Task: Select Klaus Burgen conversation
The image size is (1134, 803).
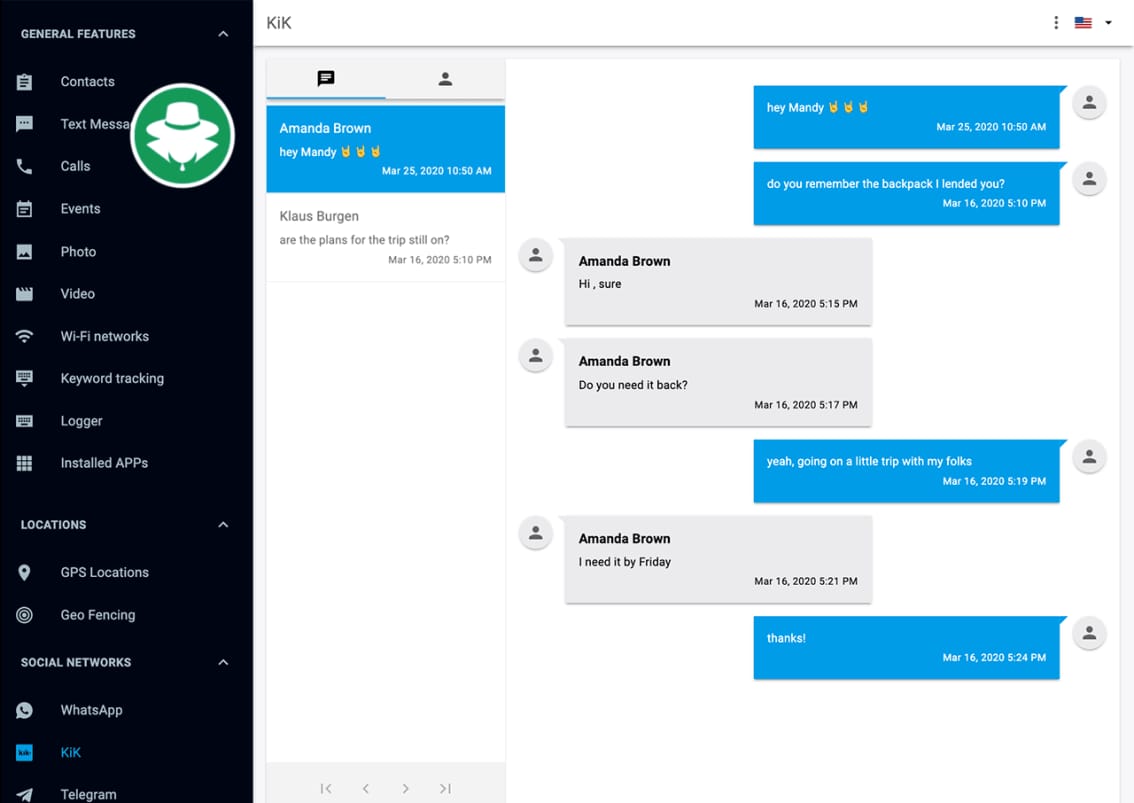Action: coord(385,237)
